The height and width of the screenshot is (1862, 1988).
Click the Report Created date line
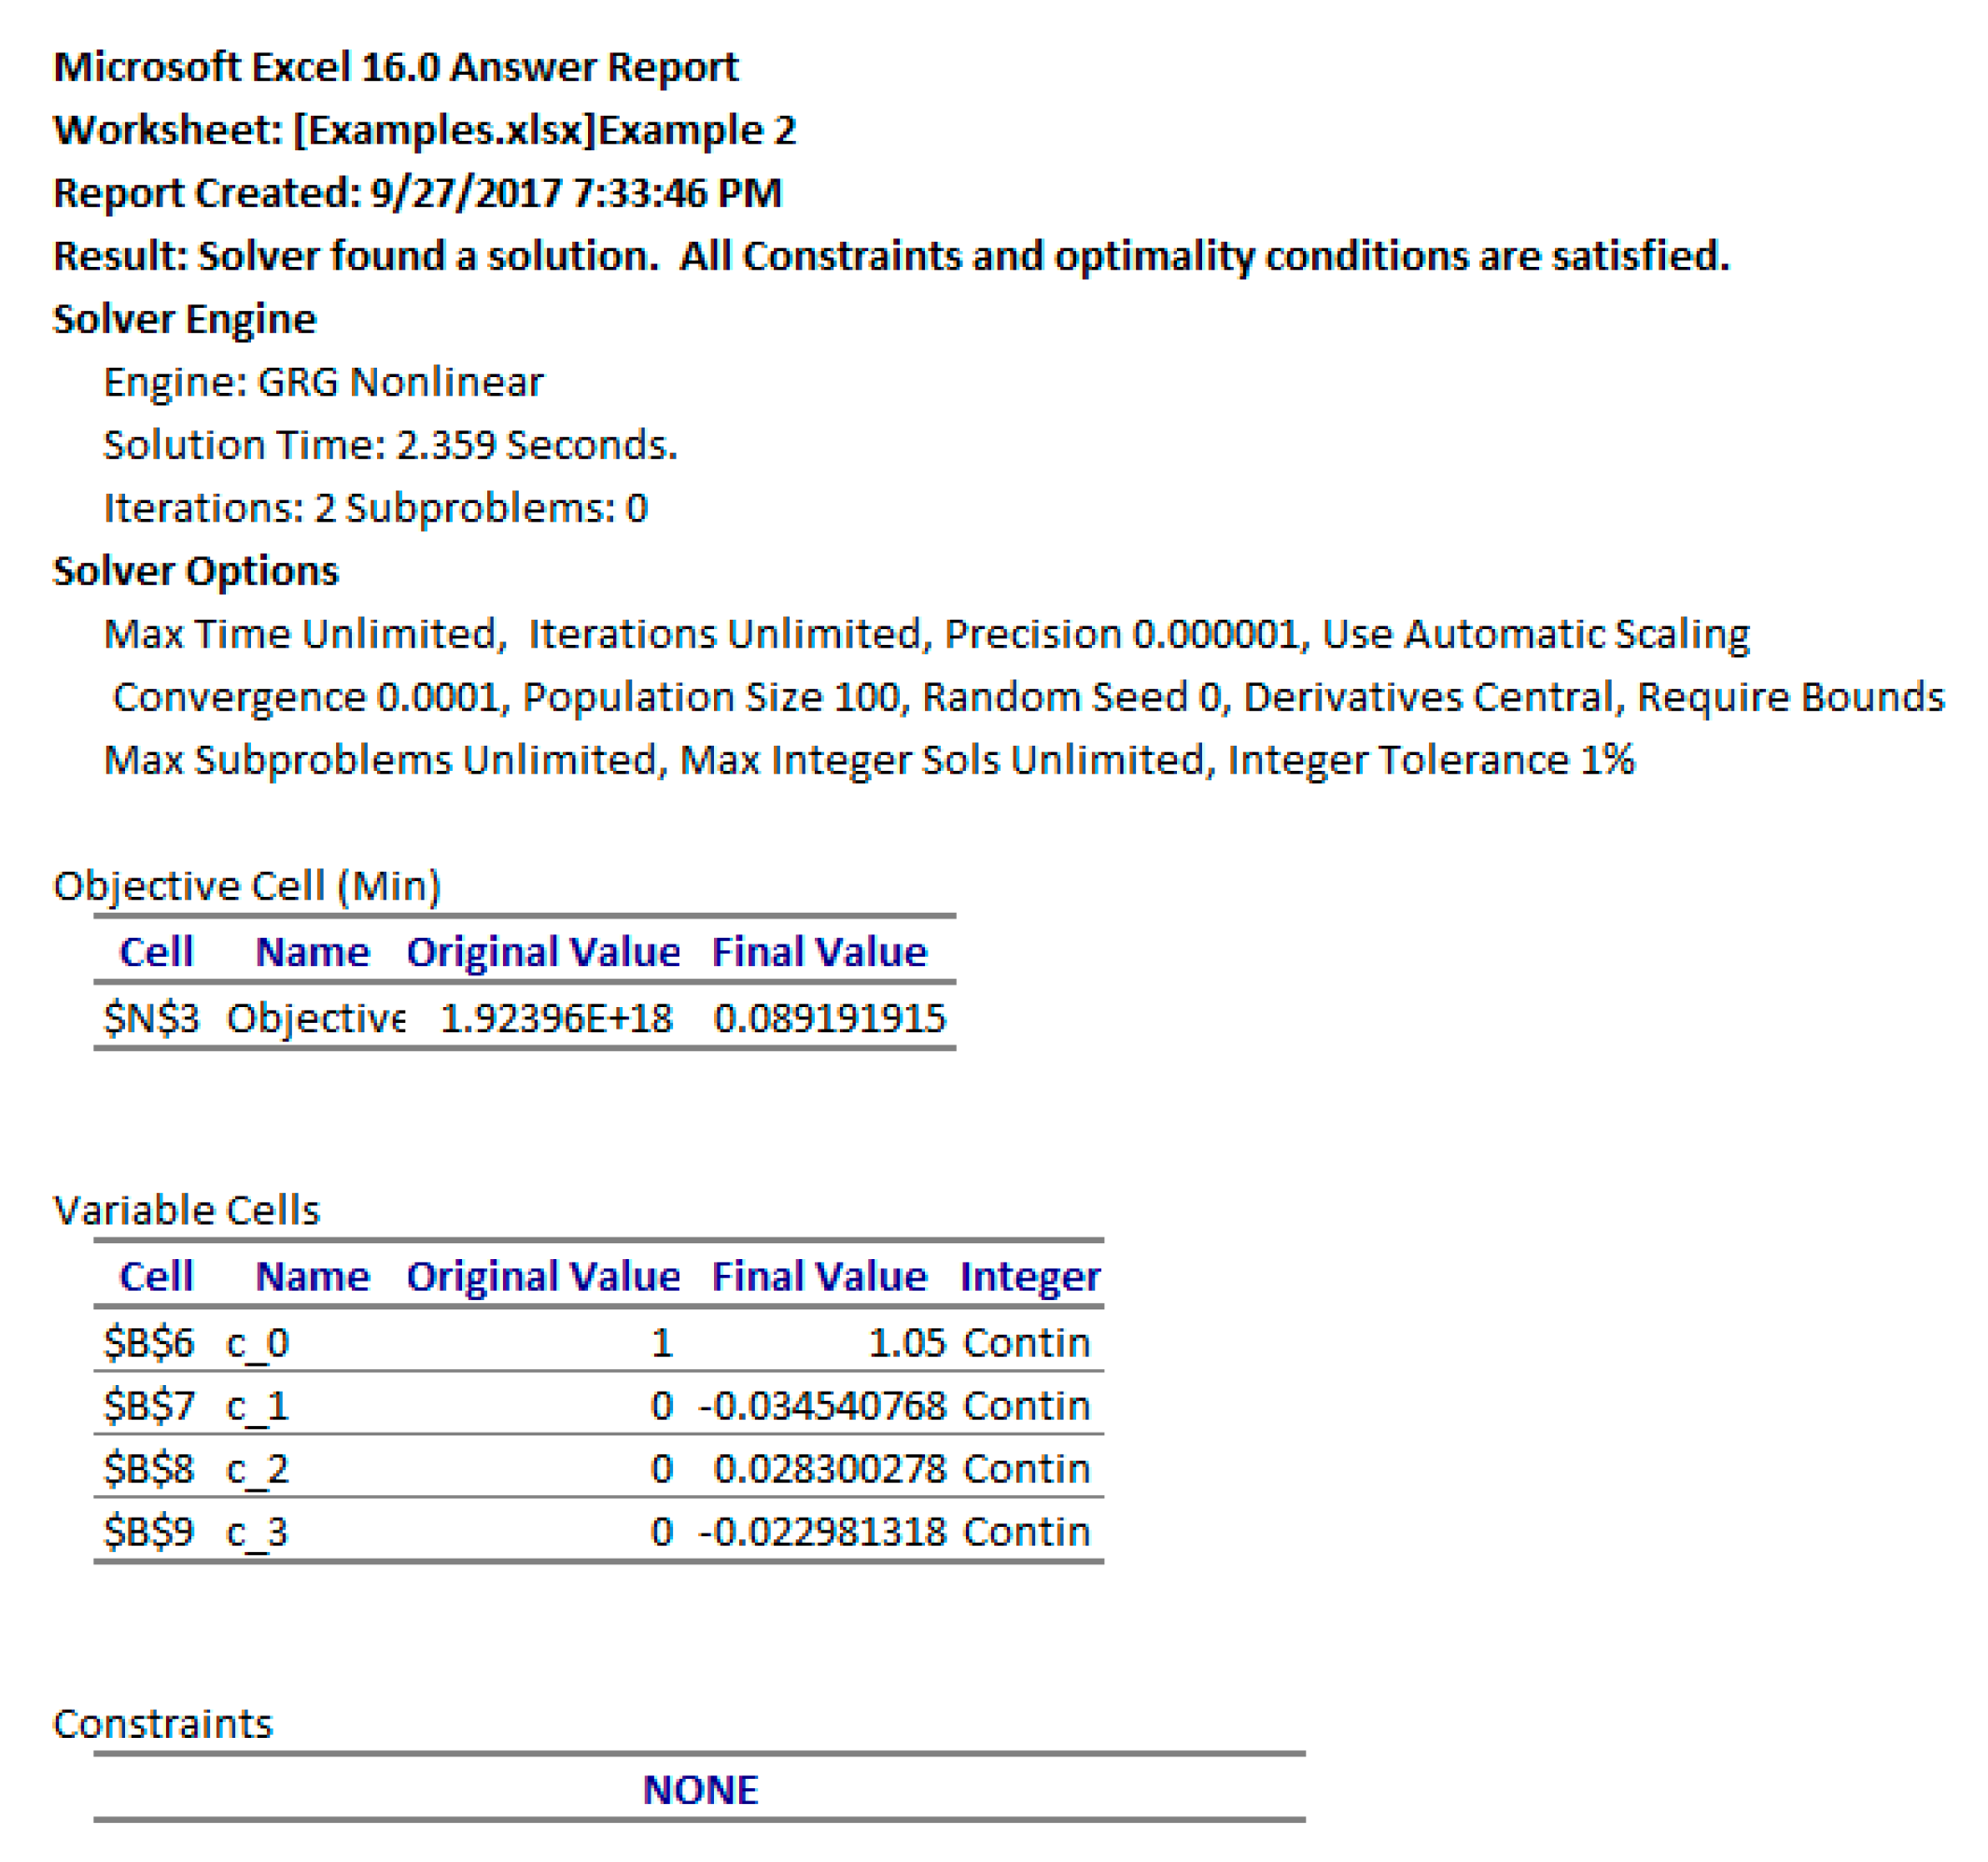tap(417, 193)
